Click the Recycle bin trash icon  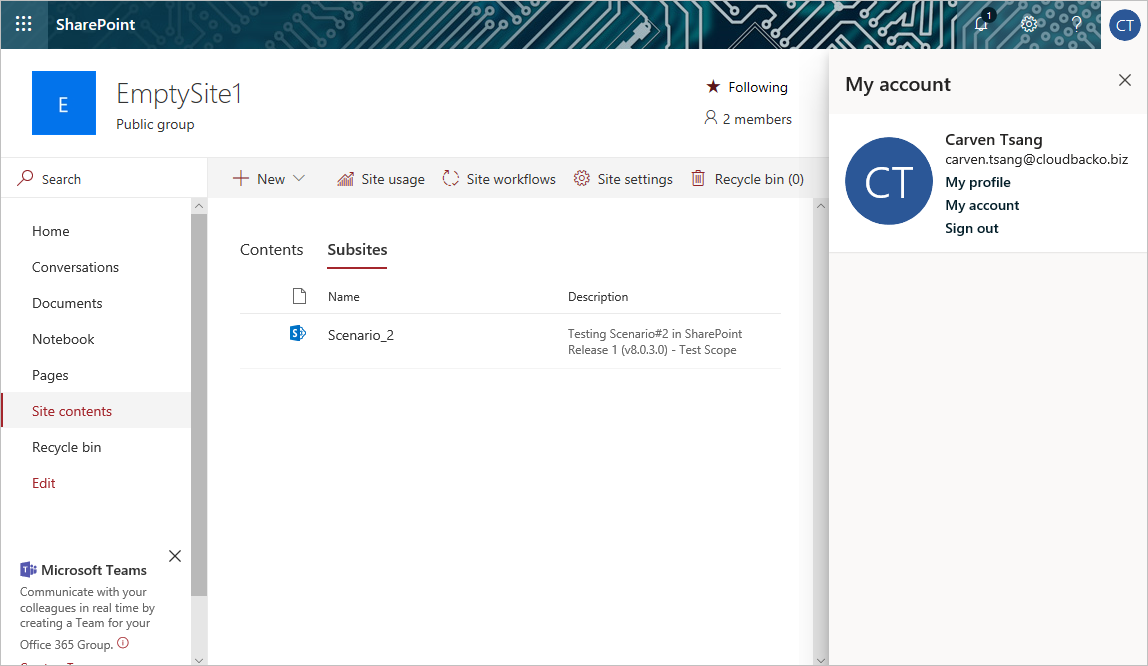[698, 179]
